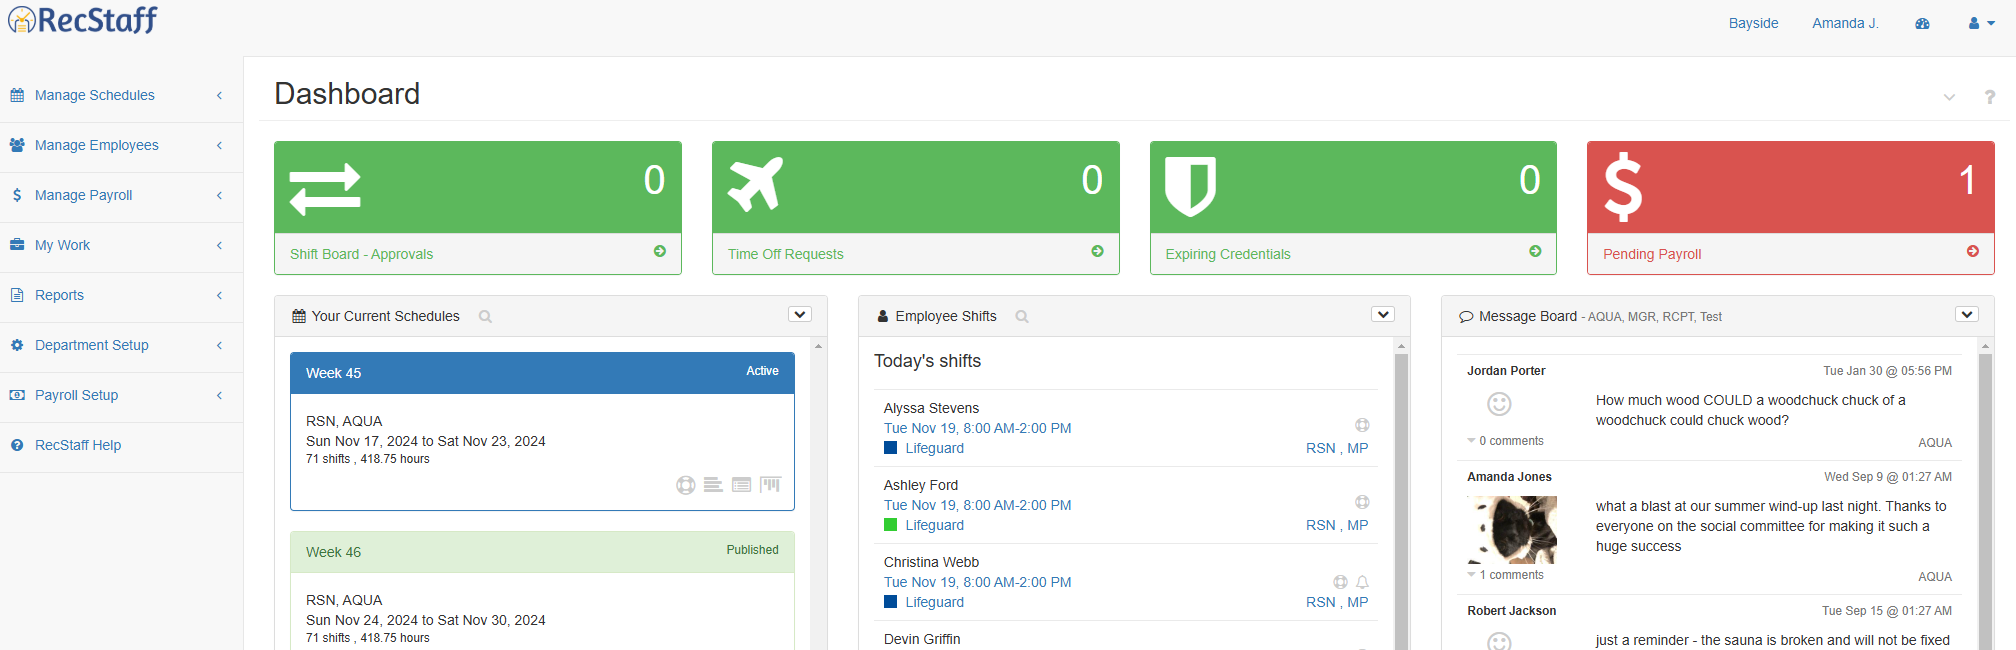
Task: Expand the Department Setup sidebar menu
Action: [x=121, y=345]
